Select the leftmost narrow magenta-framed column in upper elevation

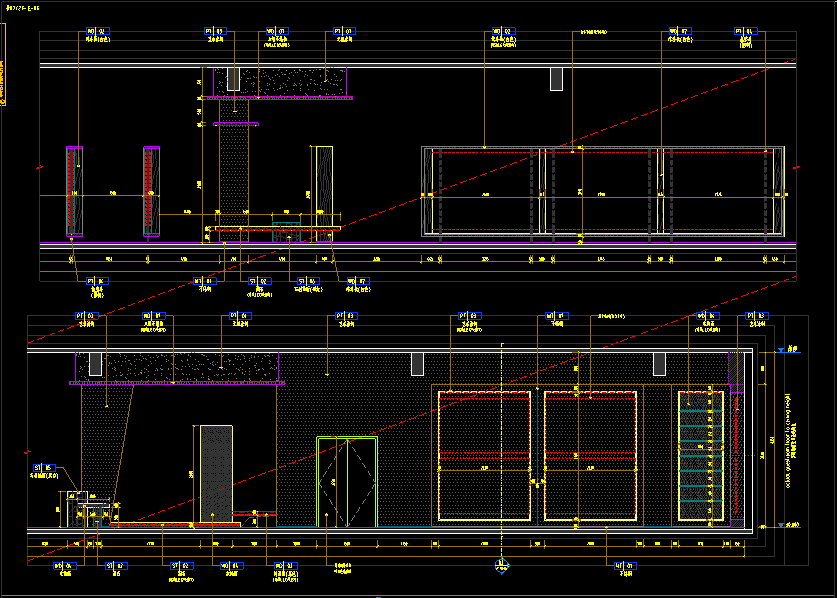tap(74, 191)
